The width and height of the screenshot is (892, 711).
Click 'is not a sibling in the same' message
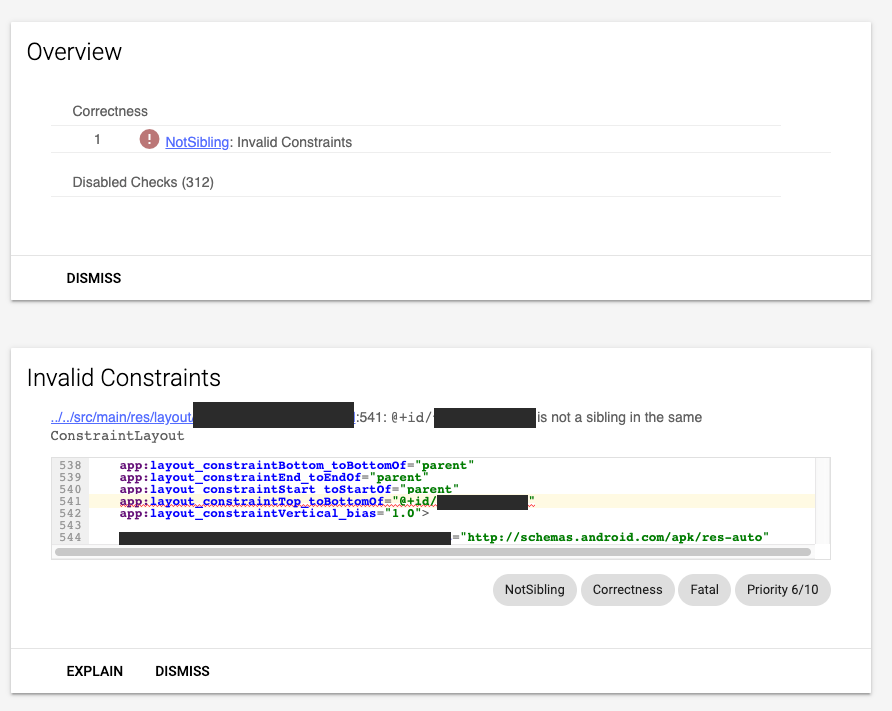(x=620, y=417)
